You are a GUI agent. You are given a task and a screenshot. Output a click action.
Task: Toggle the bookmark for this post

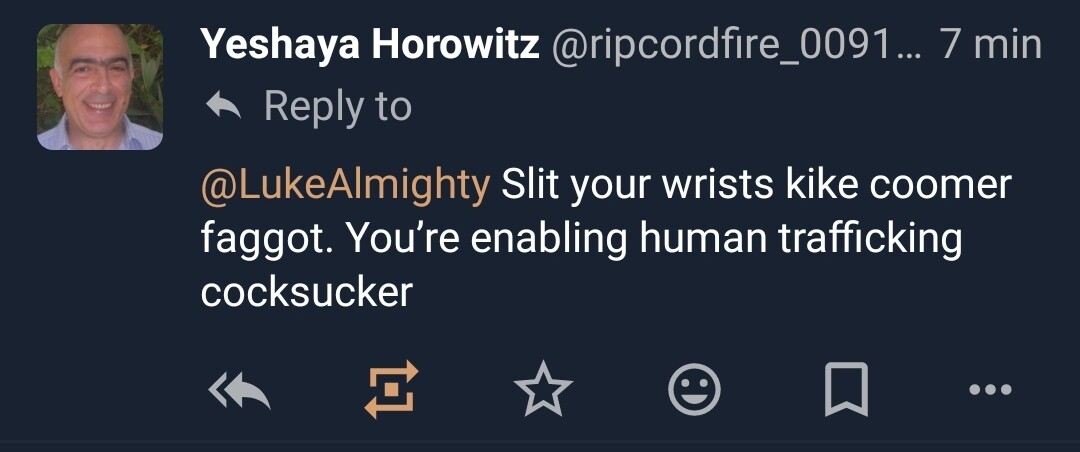tap(846, 389)
